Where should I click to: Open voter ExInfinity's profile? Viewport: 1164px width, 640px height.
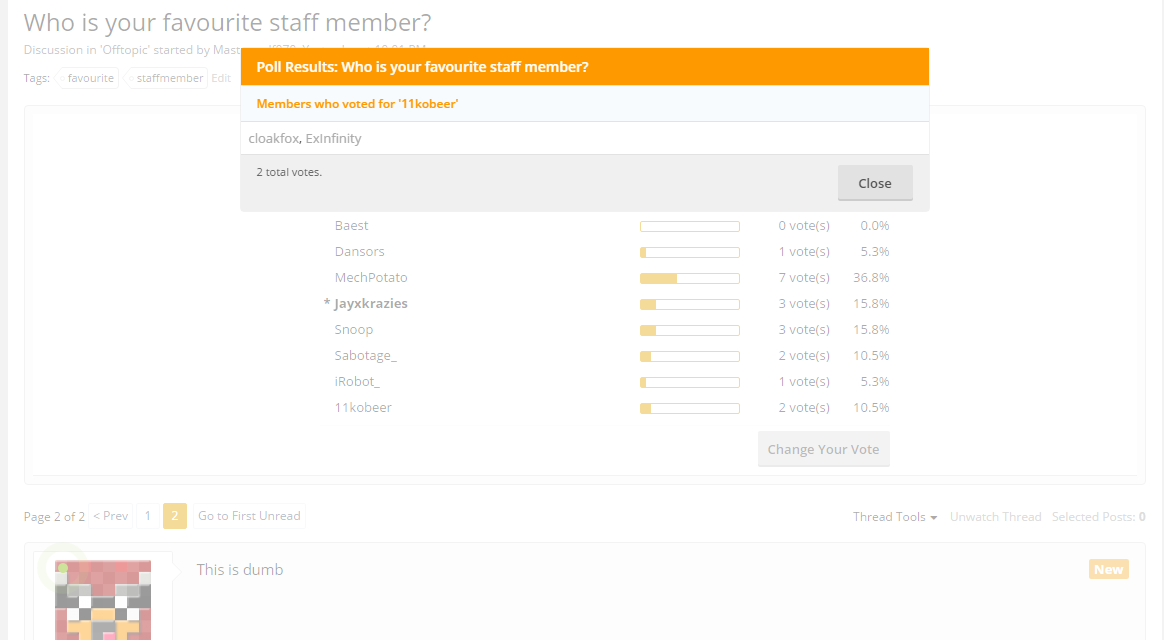[x=333, y=138]
